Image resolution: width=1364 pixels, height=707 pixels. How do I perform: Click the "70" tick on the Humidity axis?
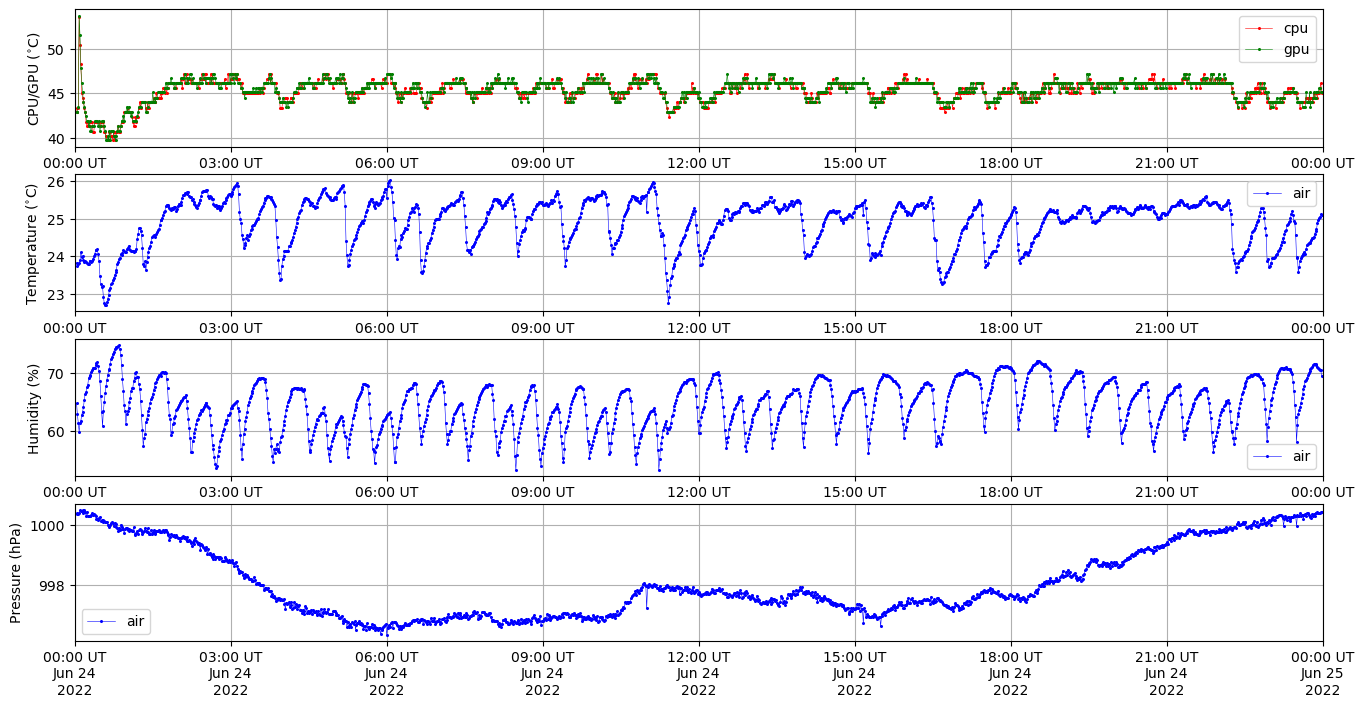(56, 374)
